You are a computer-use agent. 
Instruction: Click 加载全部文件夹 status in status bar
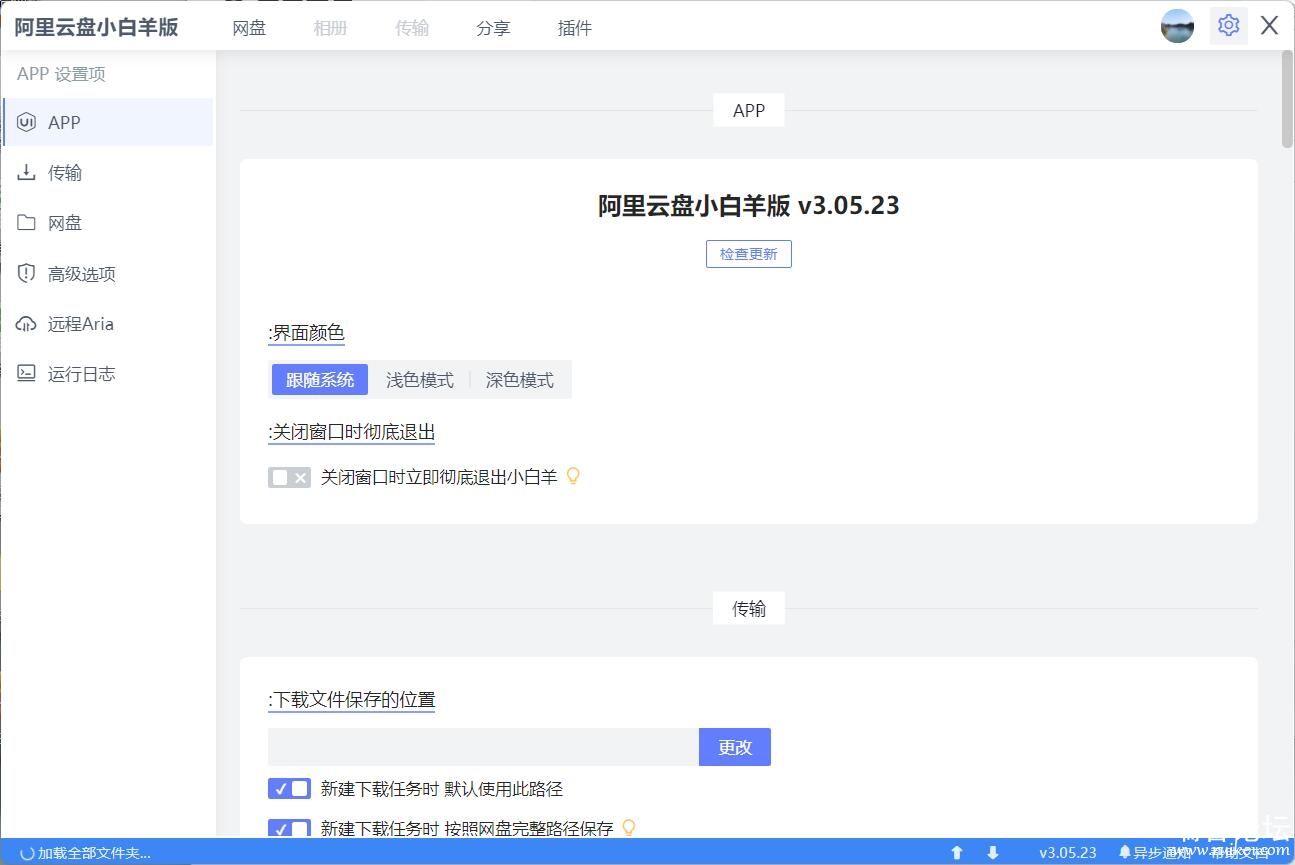[x=86, y=853]
